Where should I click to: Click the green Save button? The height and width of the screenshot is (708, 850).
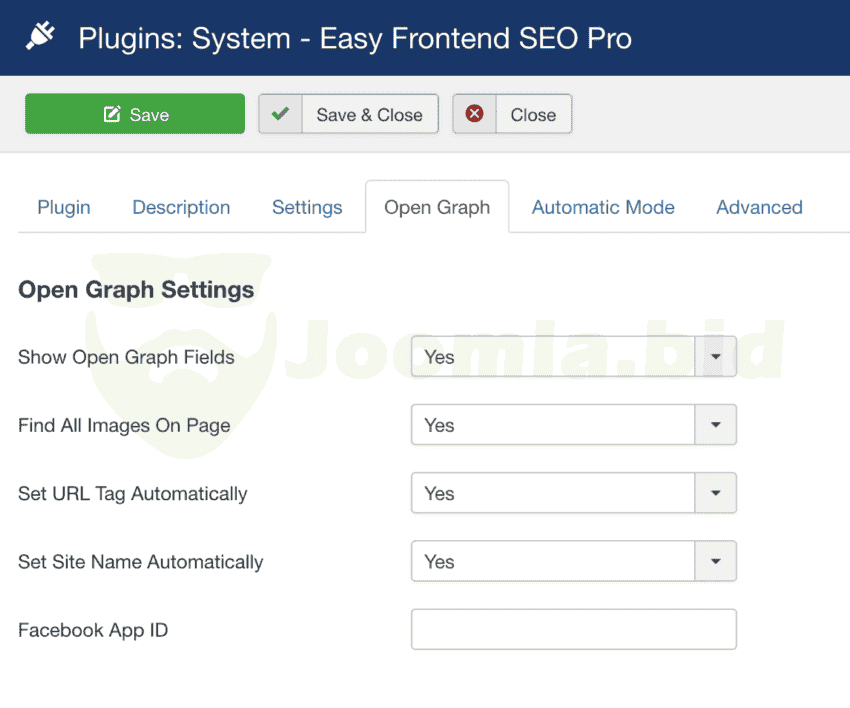click(135, 114)
